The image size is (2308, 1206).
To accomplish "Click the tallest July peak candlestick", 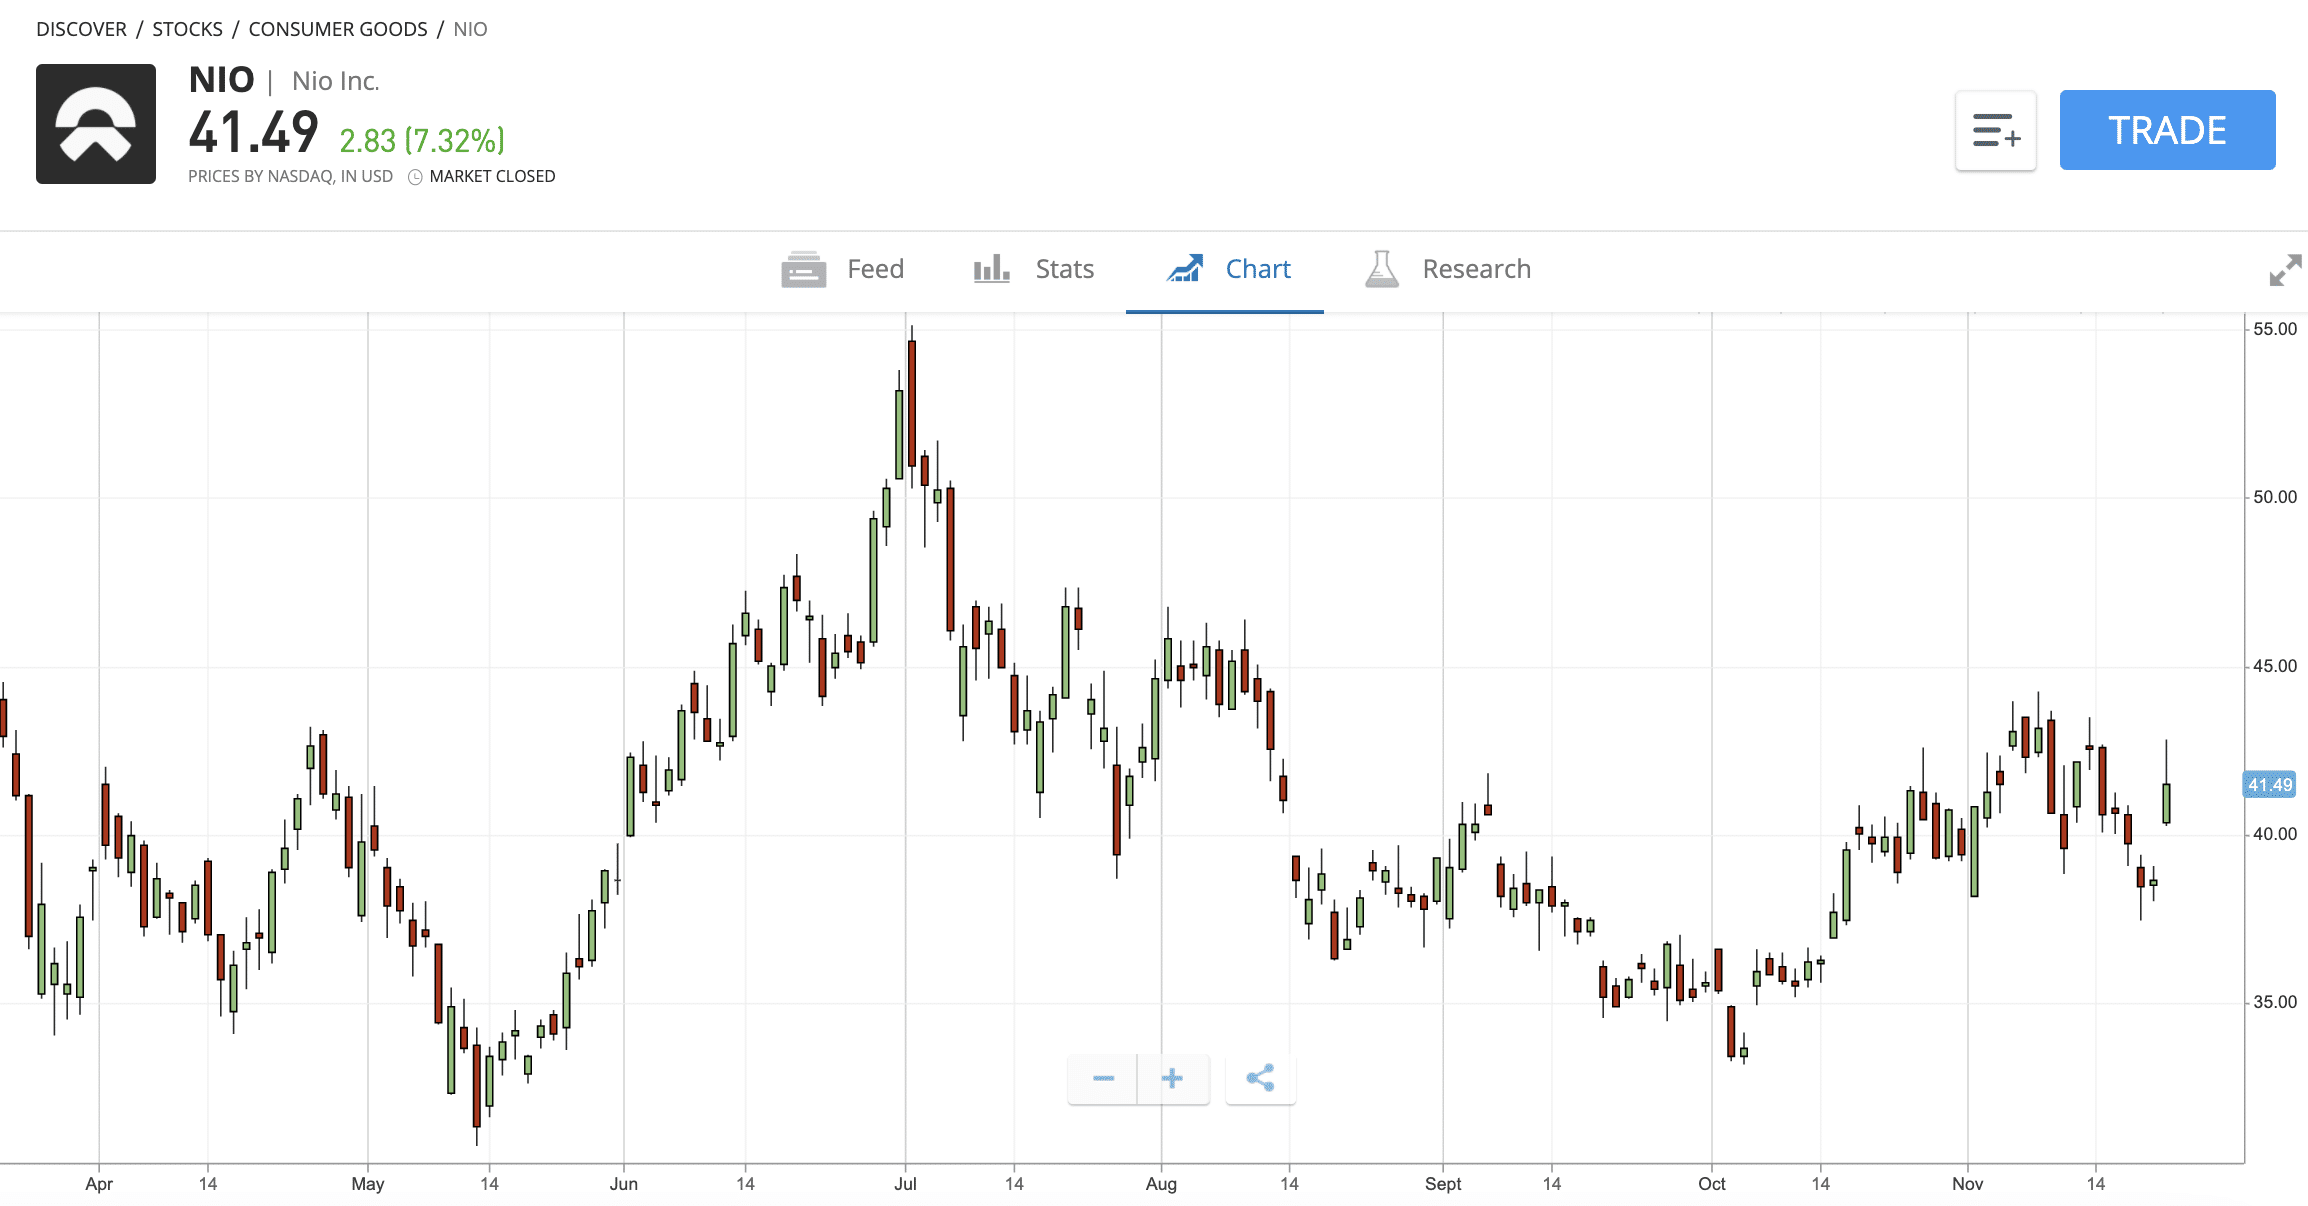I will click(912, 403).
